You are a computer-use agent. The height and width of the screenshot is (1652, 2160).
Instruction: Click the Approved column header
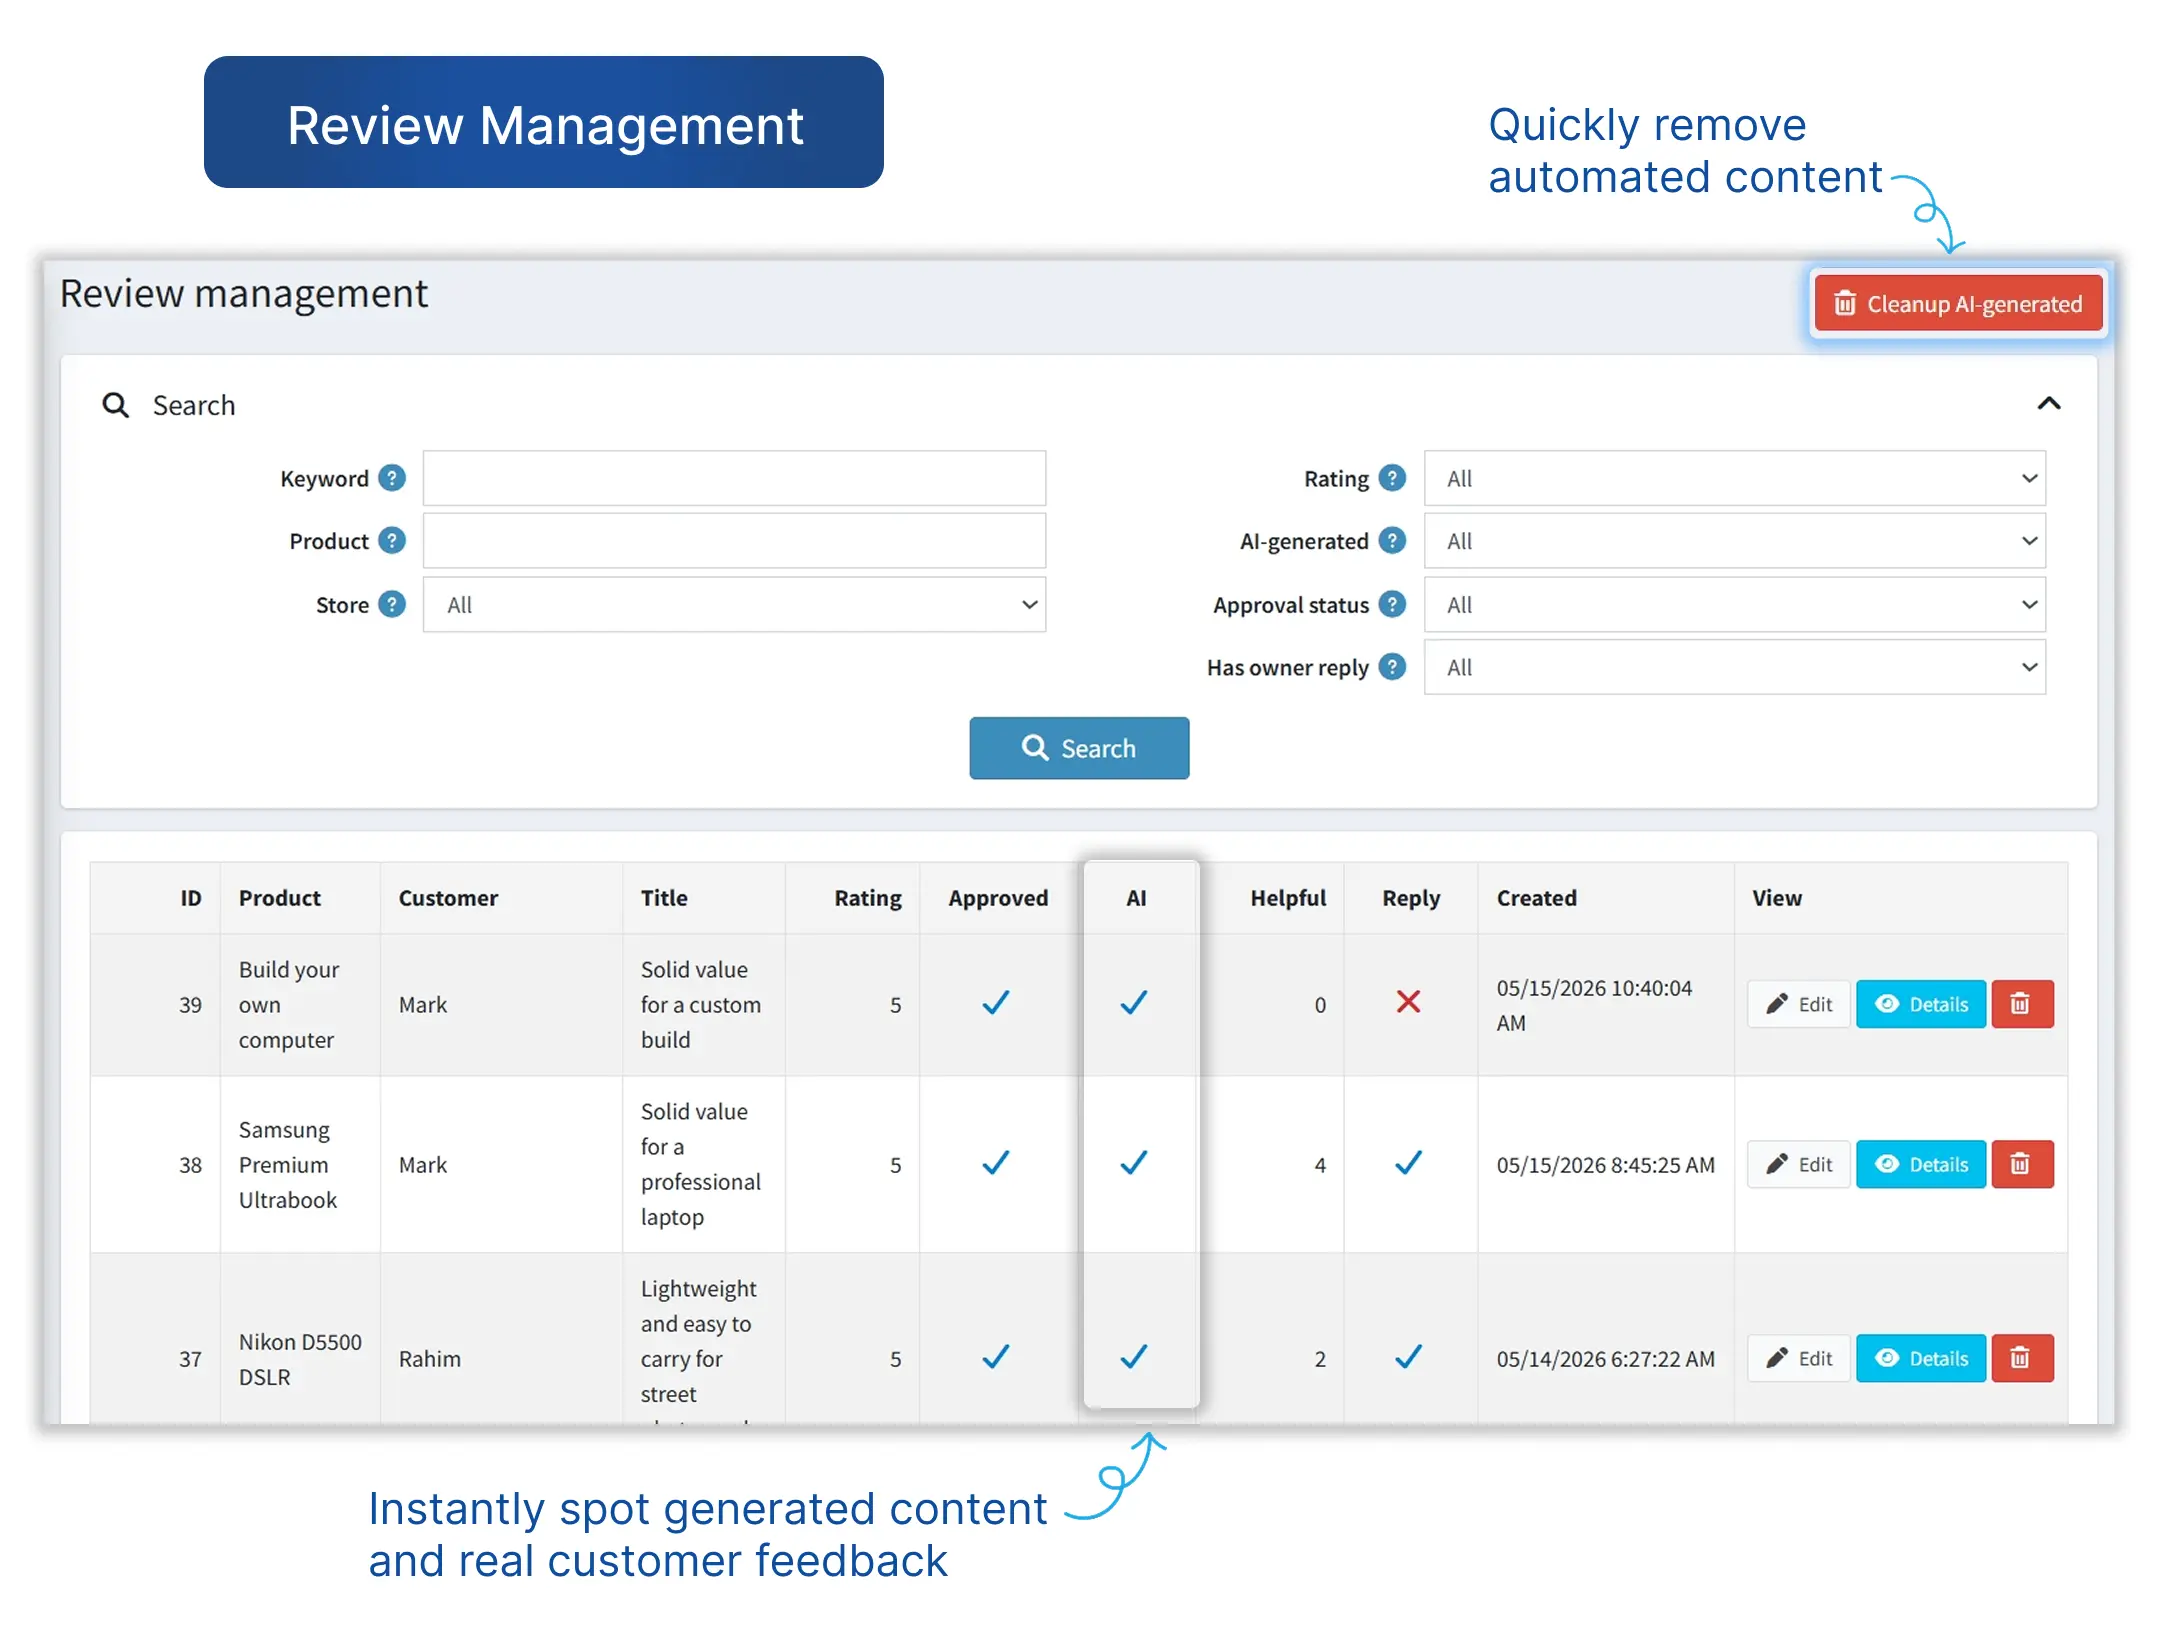click(998, 898)
